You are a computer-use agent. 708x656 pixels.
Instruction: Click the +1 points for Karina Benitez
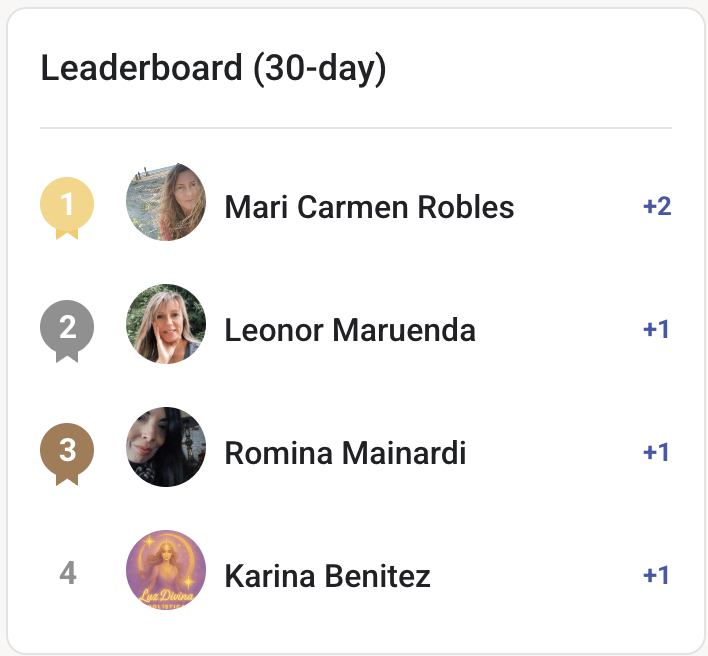tap(656, 575)
